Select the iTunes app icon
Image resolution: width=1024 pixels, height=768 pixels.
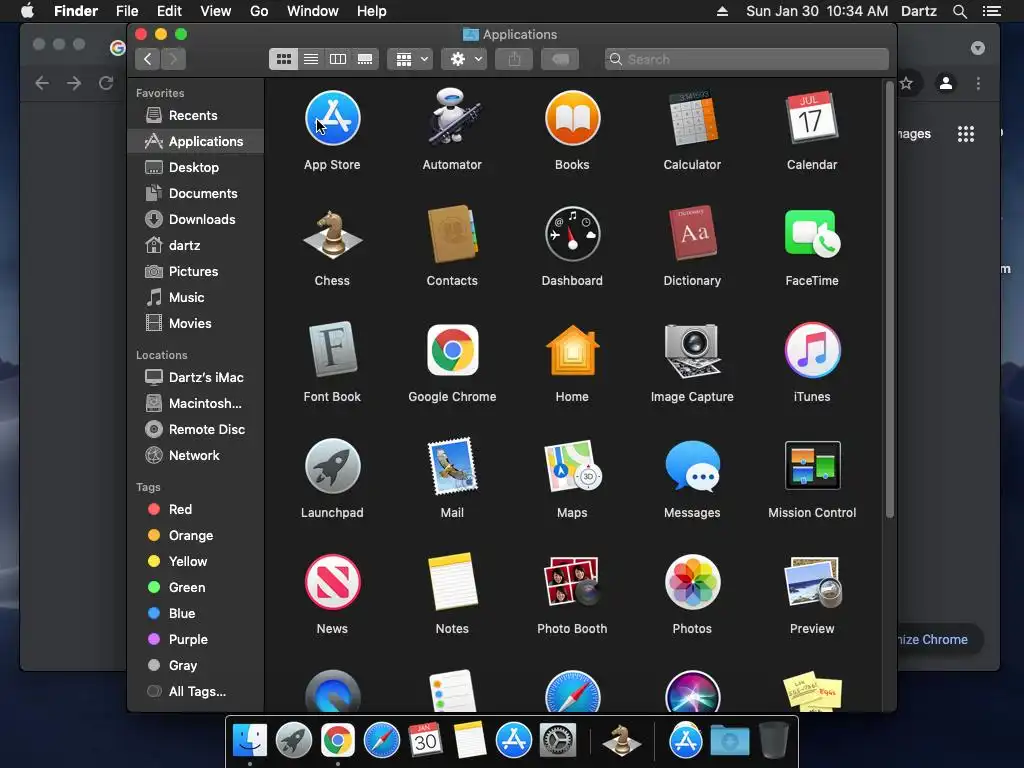[812, 350]
